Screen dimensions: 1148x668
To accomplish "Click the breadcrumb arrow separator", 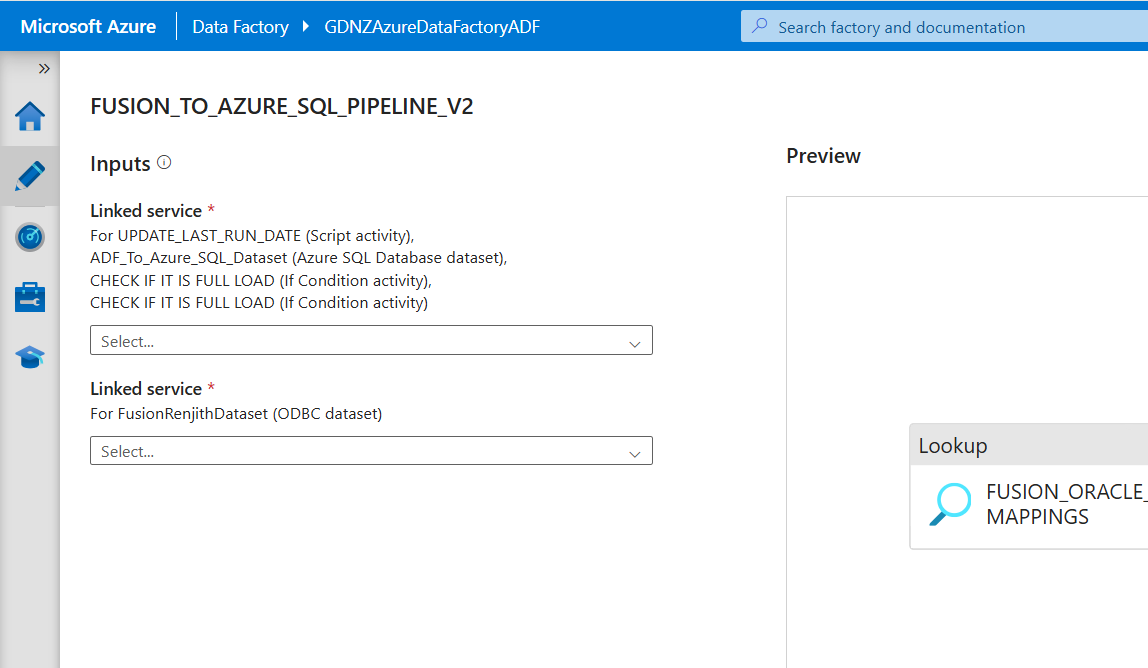I will tap(306, 26).
